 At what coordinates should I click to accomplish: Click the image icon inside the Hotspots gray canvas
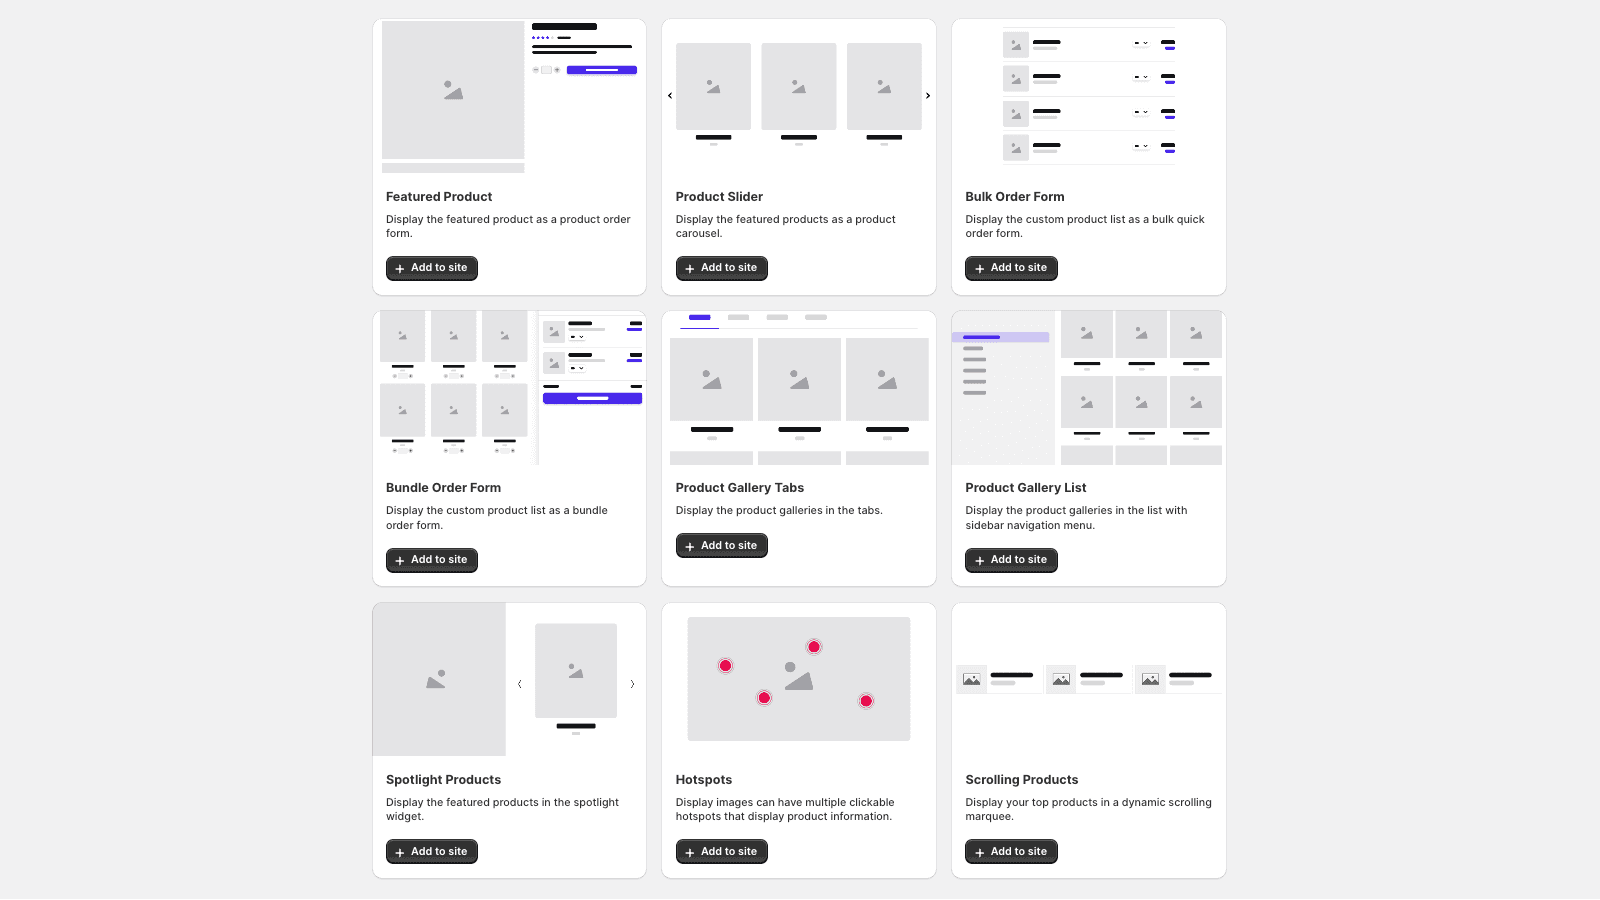[798, 679]
